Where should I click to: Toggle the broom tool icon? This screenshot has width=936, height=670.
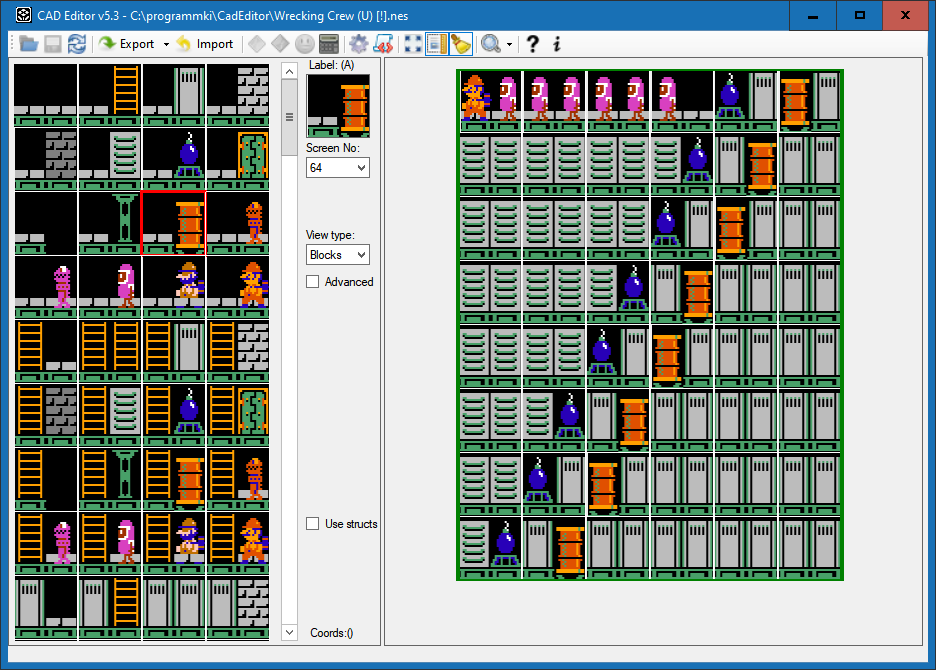coord(461,44)
